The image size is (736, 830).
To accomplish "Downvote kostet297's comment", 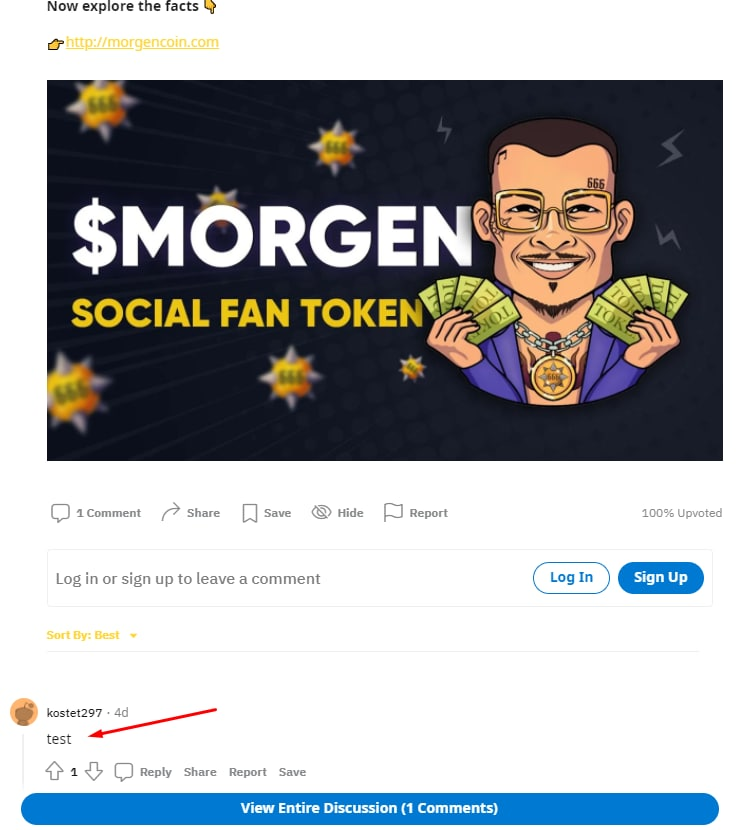I will tap(94, 771).
